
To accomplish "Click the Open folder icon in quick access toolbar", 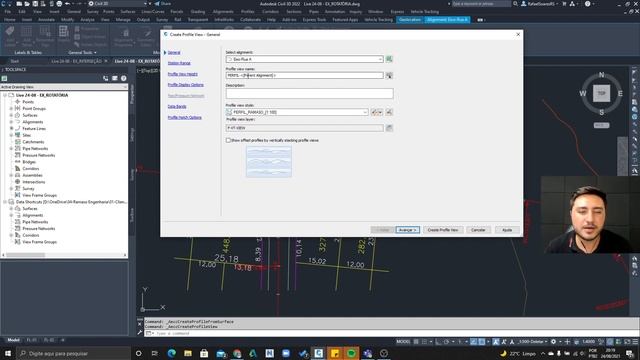I will tap(27, 4).
